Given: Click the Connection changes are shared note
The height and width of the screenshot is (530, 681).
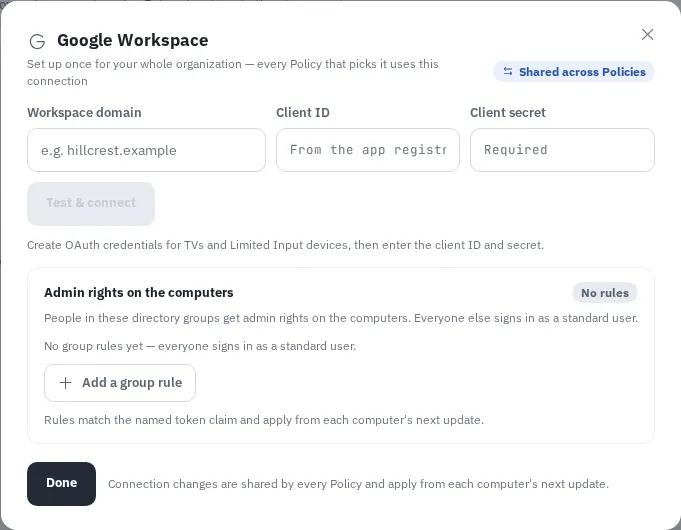Looking at the screenshot, I should point(358,484).
